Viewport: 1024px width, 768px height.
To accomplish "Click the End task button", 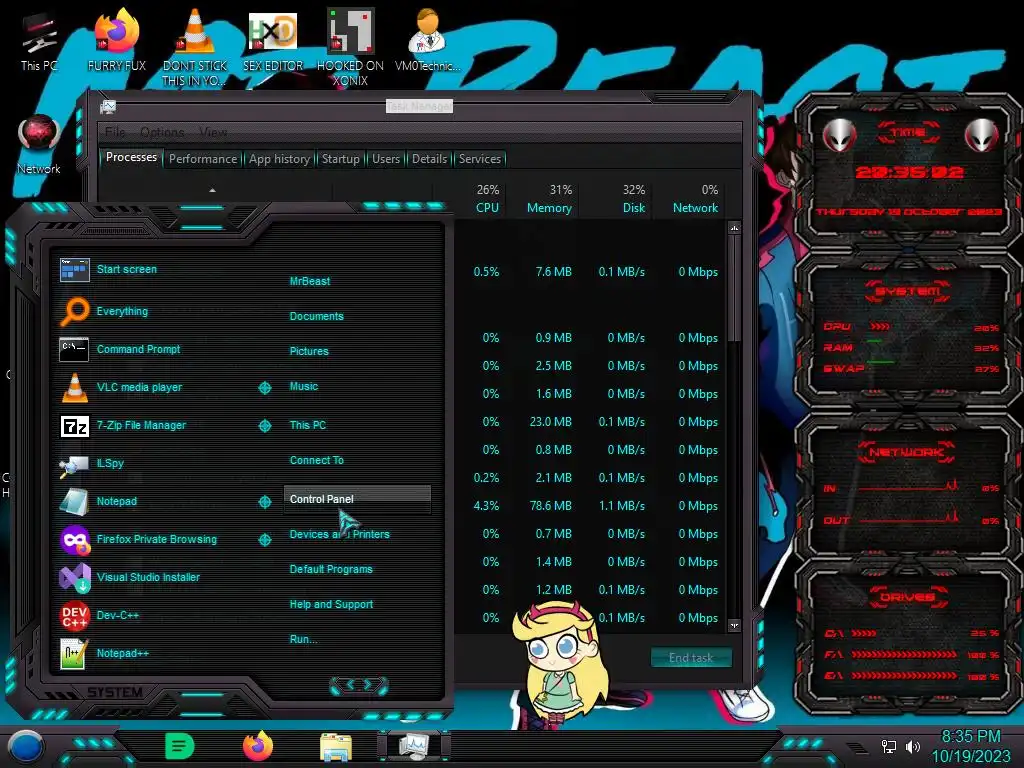I will point(691,658).
